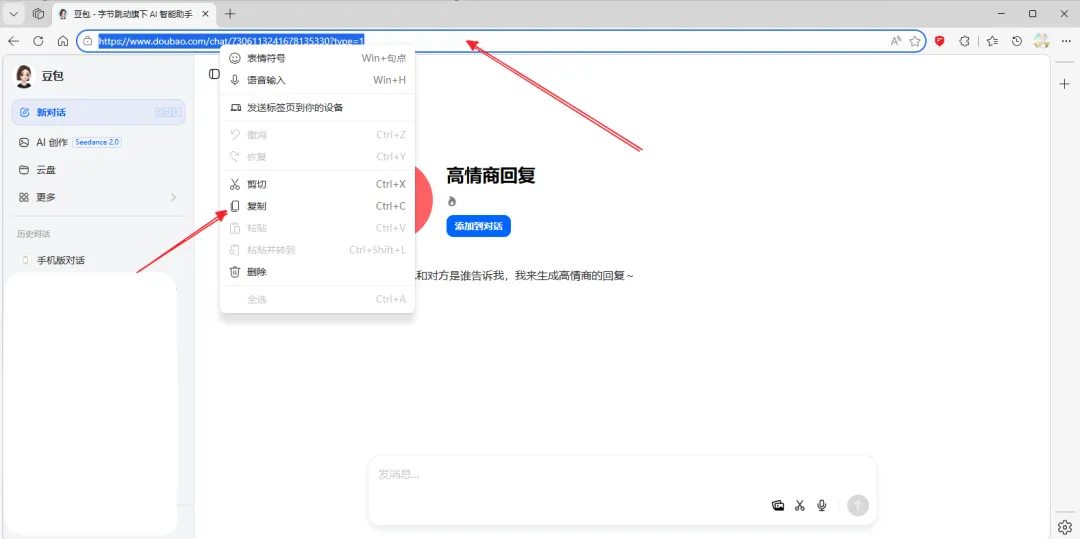Open the workspaces icon beside the tab
The image size is (1080, 539).
pyautogui.click(x=39, y=14)
